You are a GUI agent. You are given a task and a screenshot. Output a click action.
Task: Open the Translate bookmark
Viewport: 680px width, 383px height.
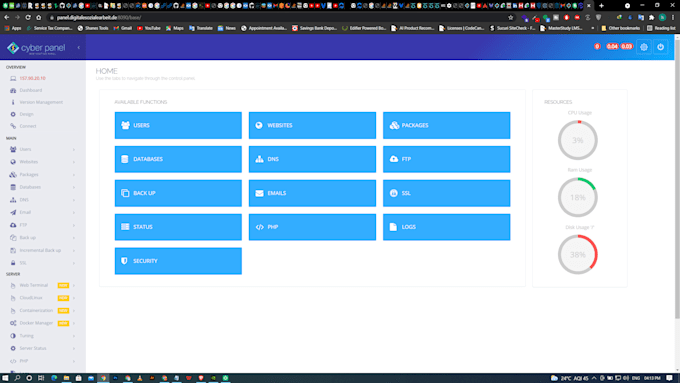coord(201,28)
